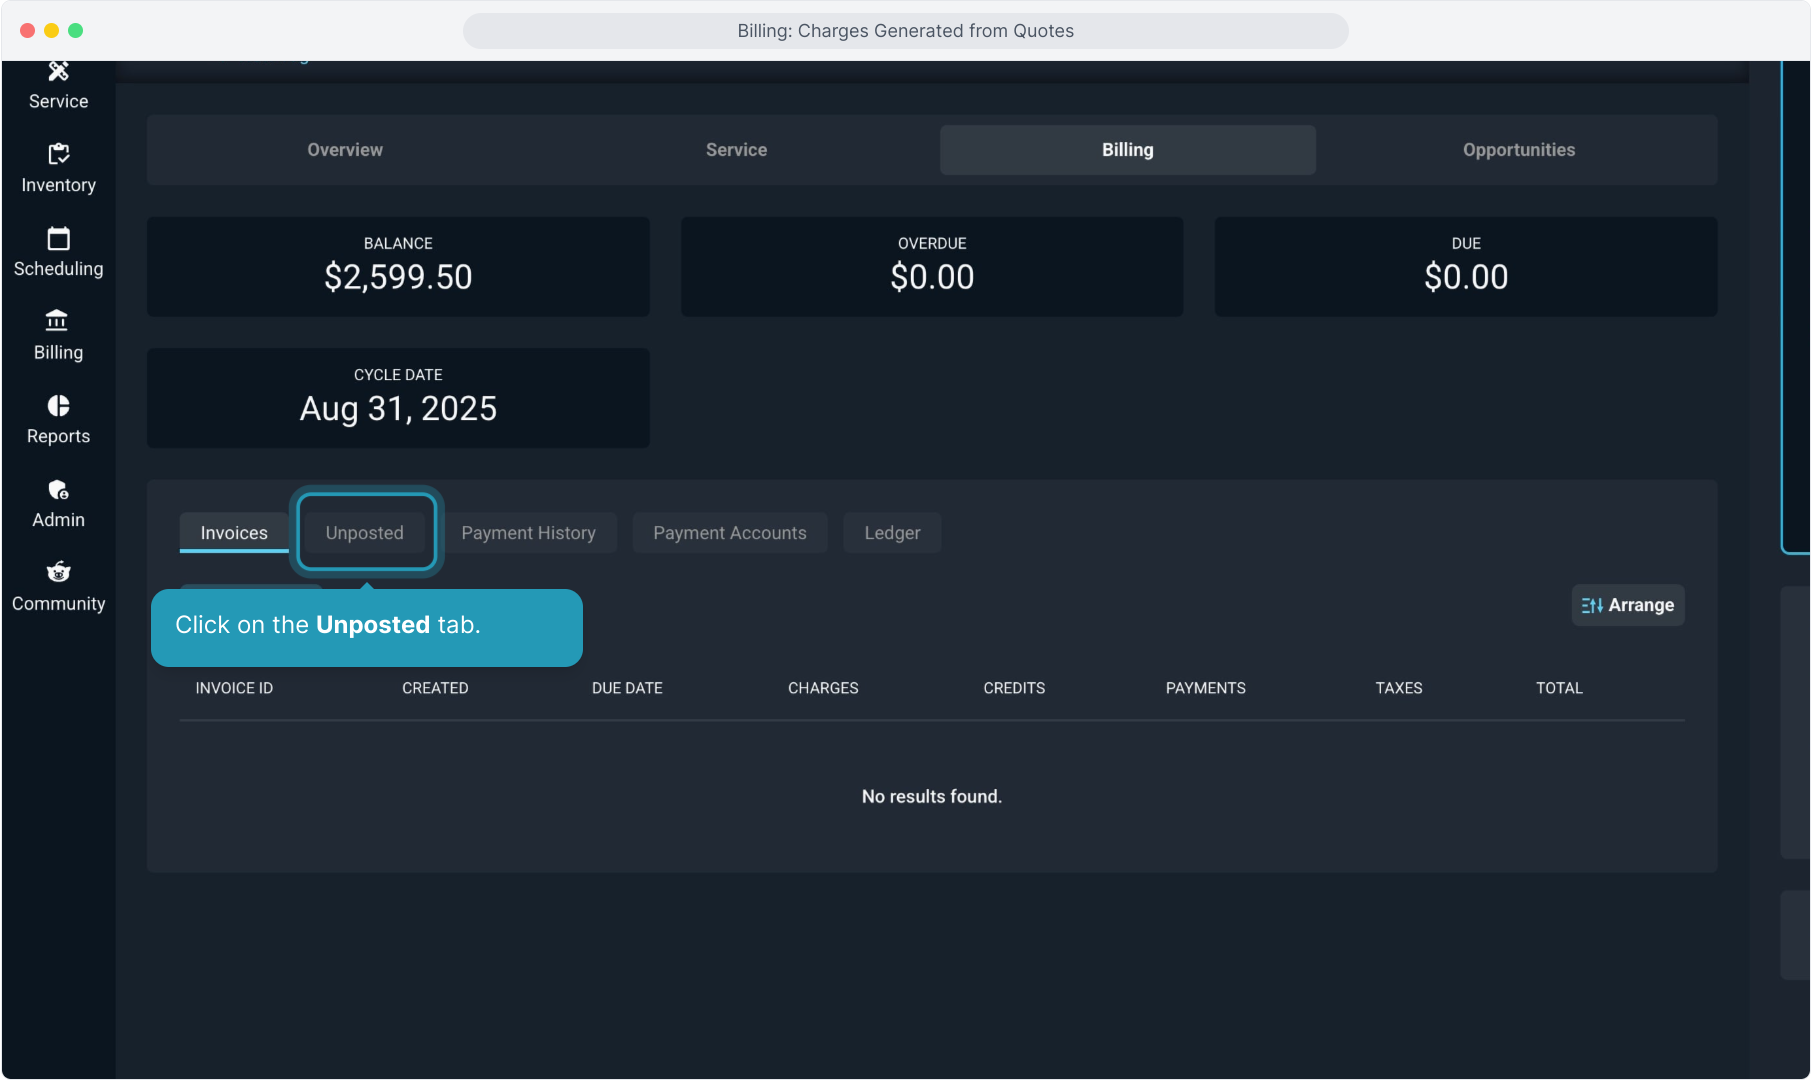Open the Payment History tab
Viewport: 1812px width, 1080px height.
[x=528, y=533]
